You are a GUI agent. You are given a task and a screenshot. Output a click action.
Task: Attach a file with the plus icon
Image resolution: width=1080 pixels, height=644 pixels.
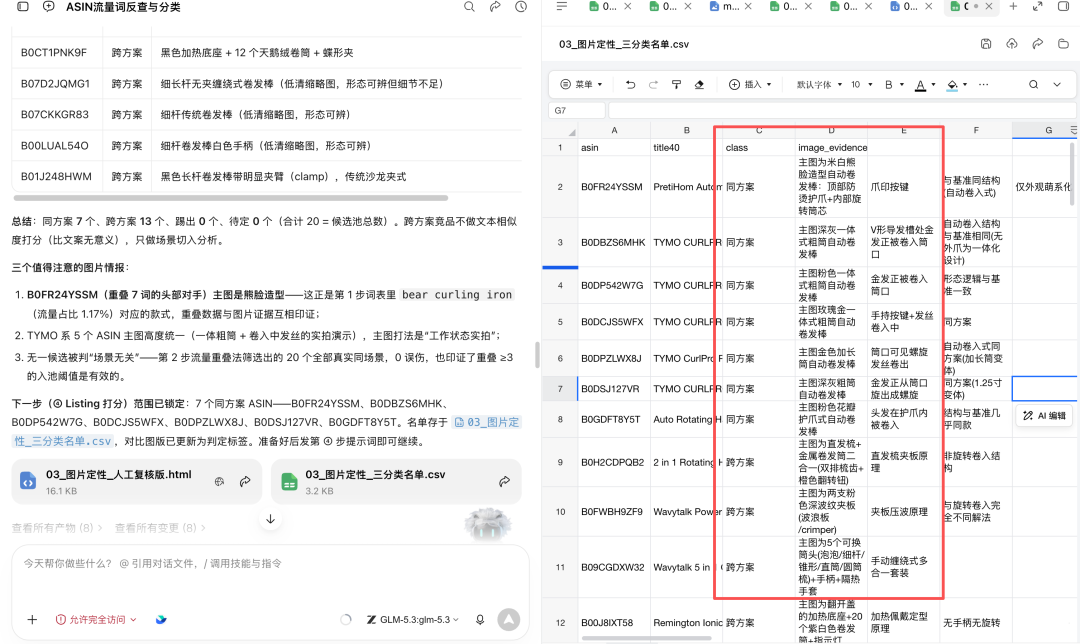click(32, 619)
